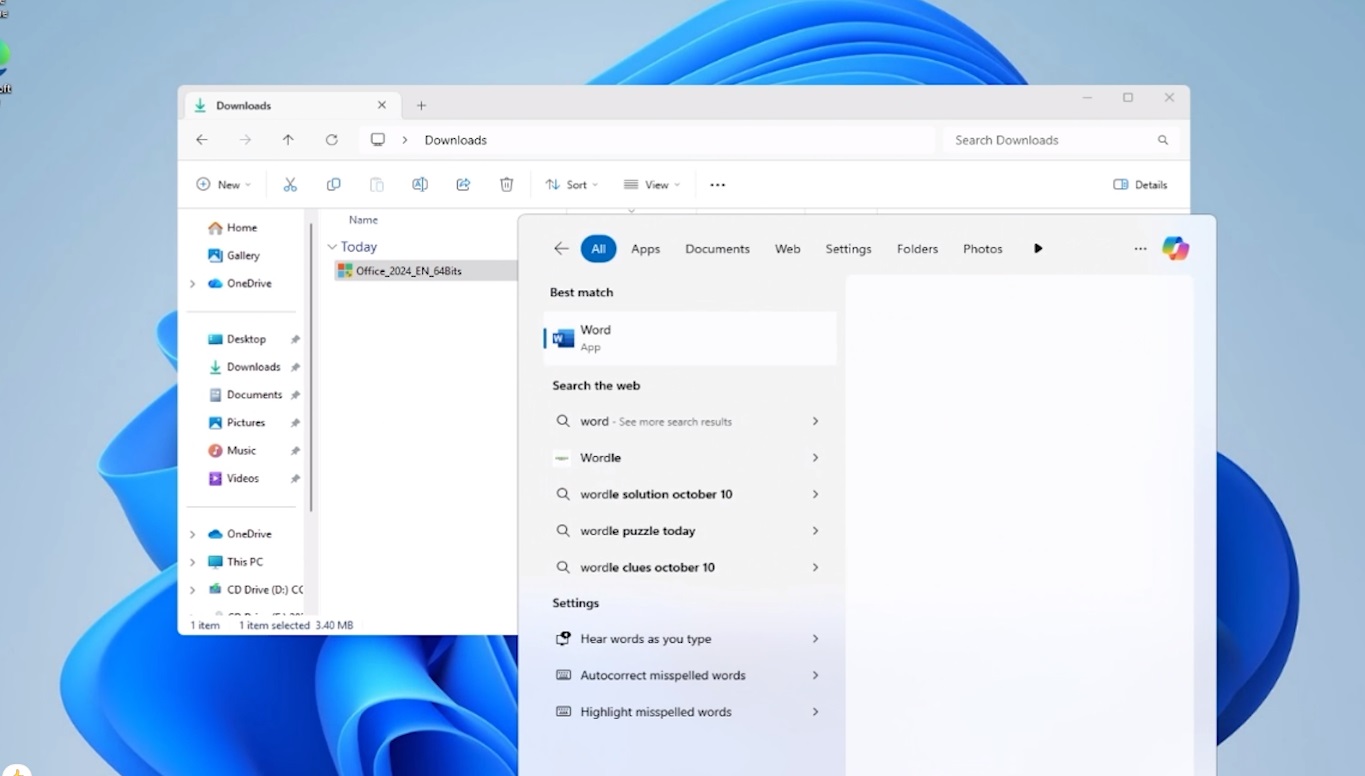
Task: Open 'Autocorrect misspelled words' setting
Action: (663, 676)
